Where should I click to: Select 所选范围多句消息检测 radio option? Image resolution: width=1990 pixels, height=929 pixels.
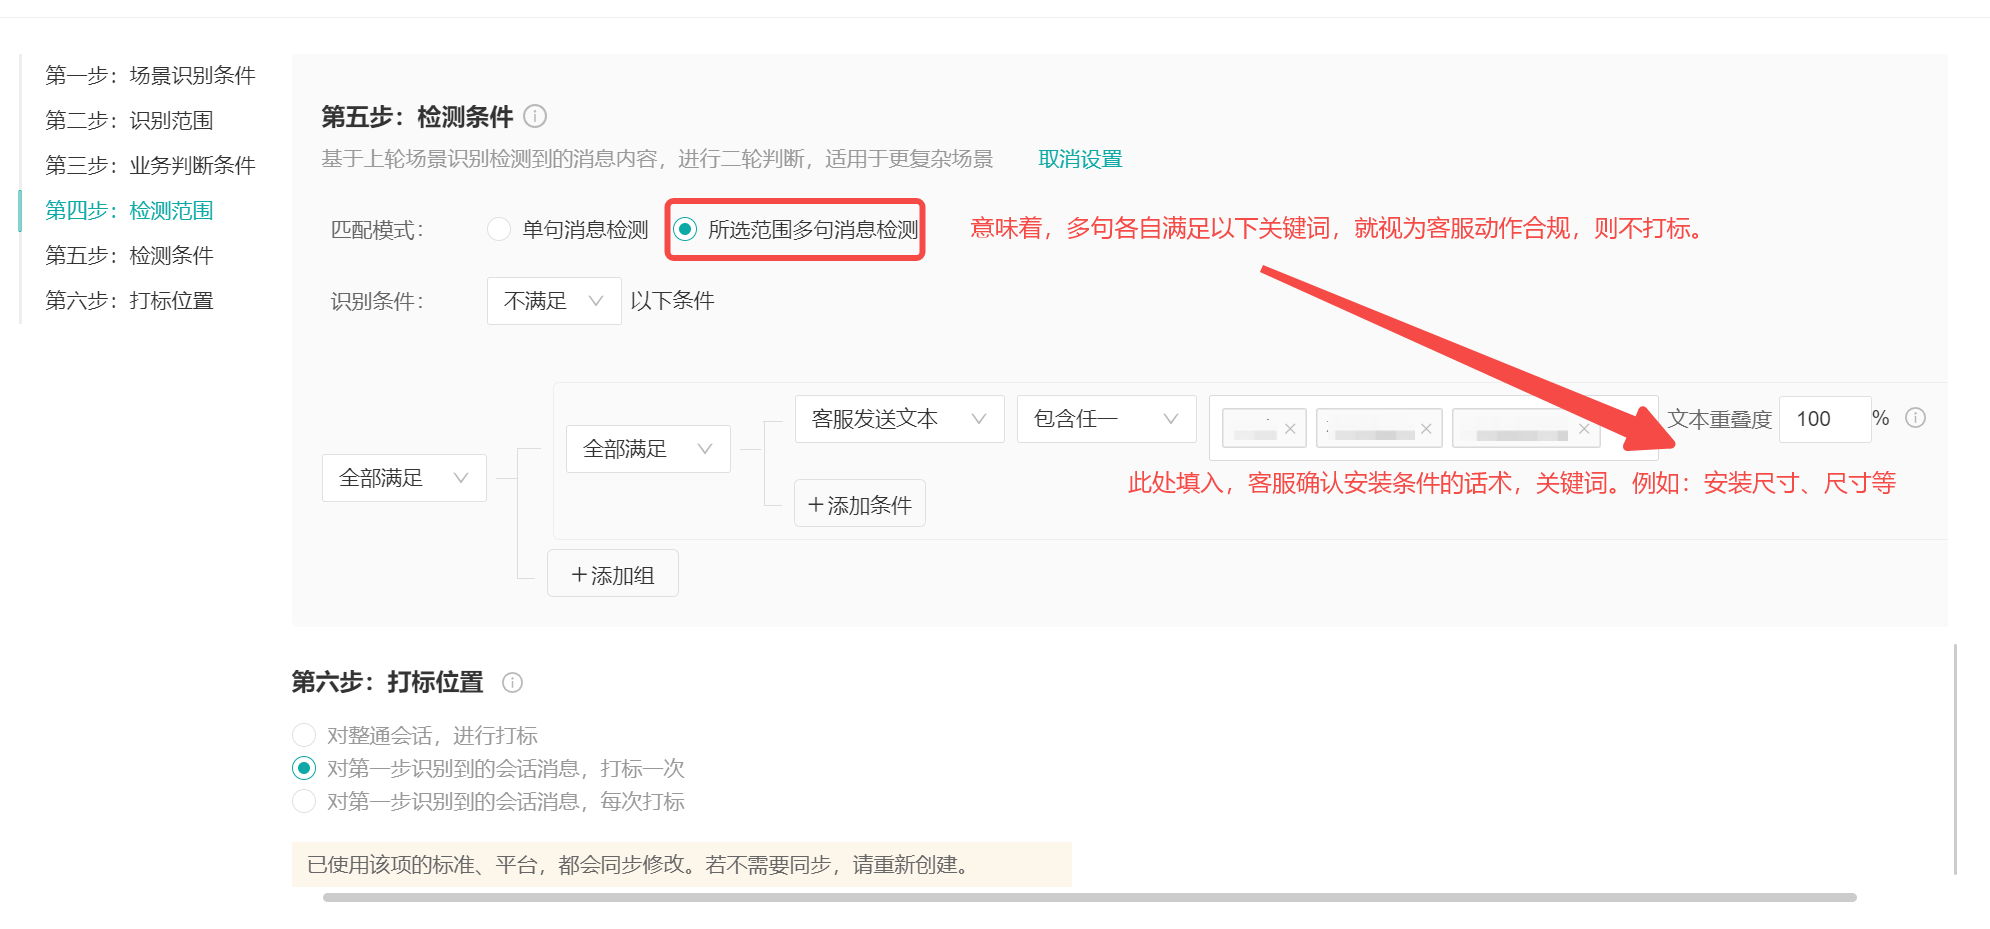[x=685, y=230]
